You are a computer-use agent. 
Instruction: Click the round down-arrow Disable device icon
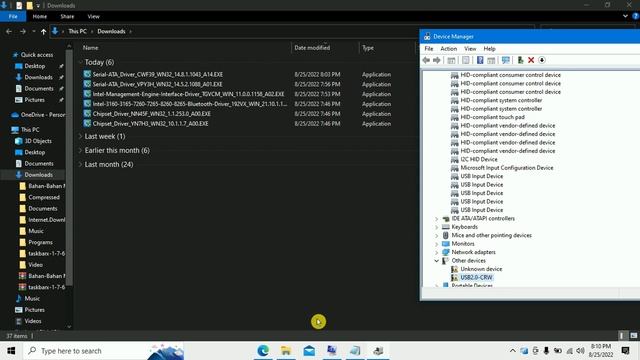(542, 60)
